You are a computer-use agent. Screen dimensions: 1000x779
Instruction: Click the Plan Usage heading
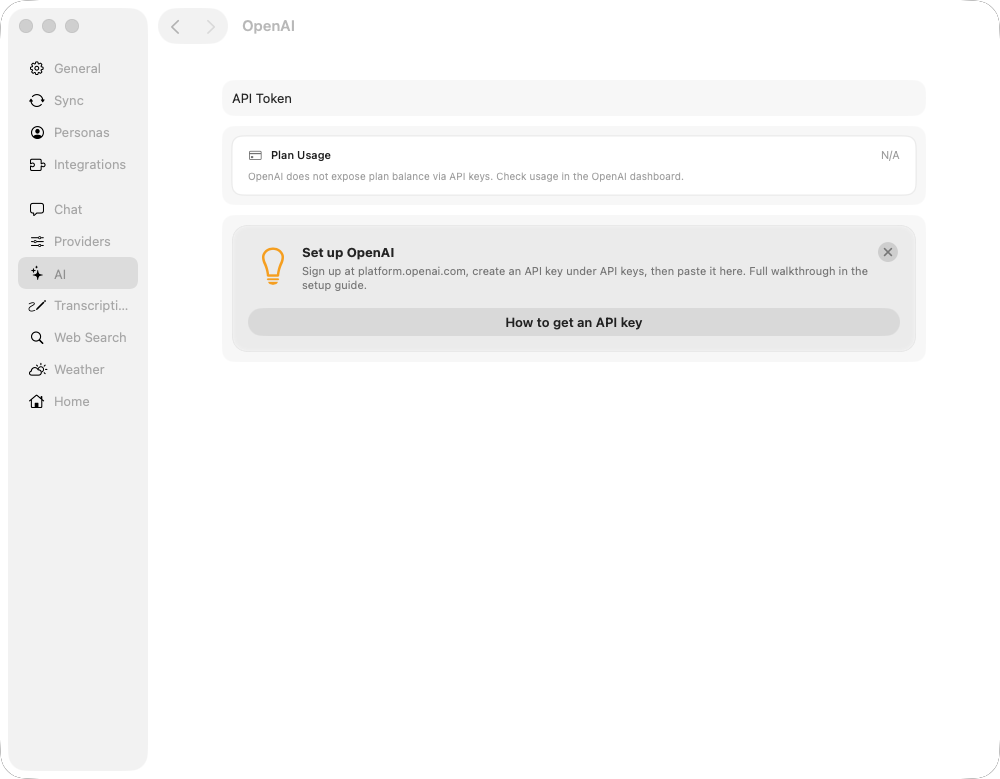(300, 155)
